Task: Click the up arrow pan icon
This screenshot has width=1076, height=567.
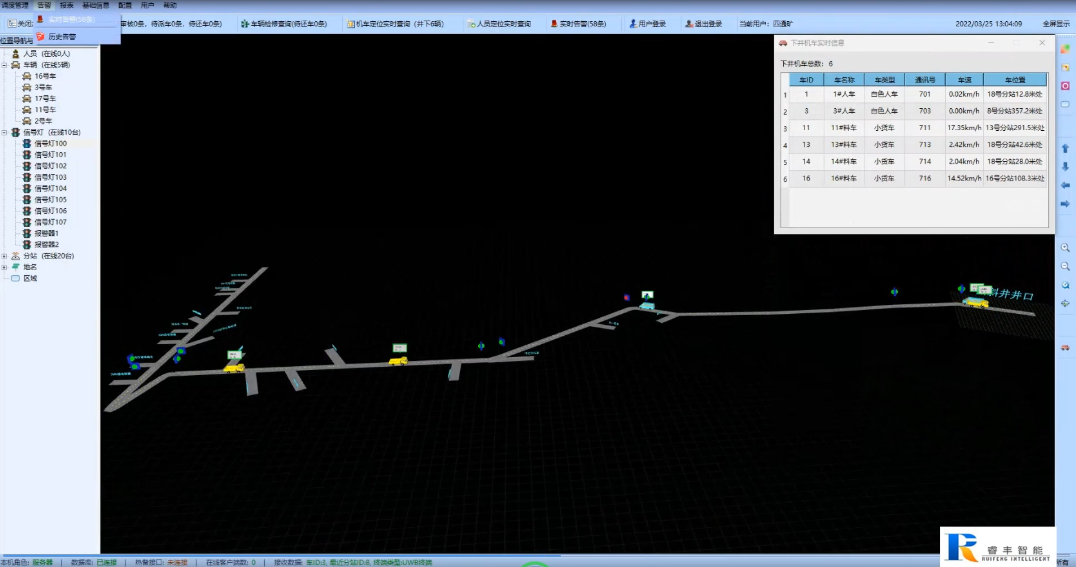Action: coord(1065,148)
